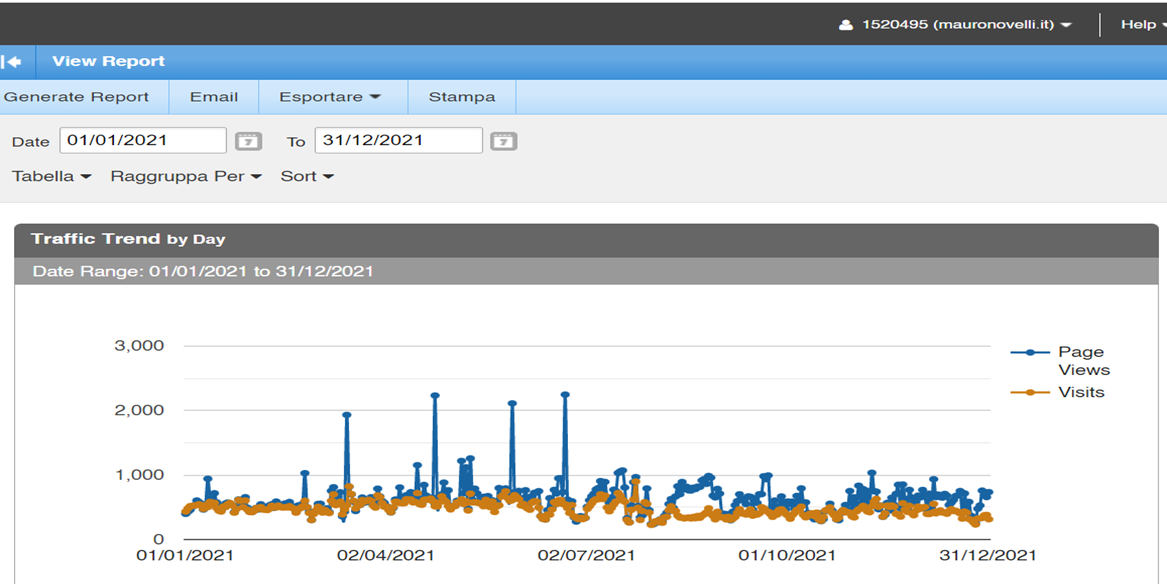Viewport: 1167px width, 584px height.
Task: Open the Help menu
Action: pyautogui.click(x=1142, y=24)
